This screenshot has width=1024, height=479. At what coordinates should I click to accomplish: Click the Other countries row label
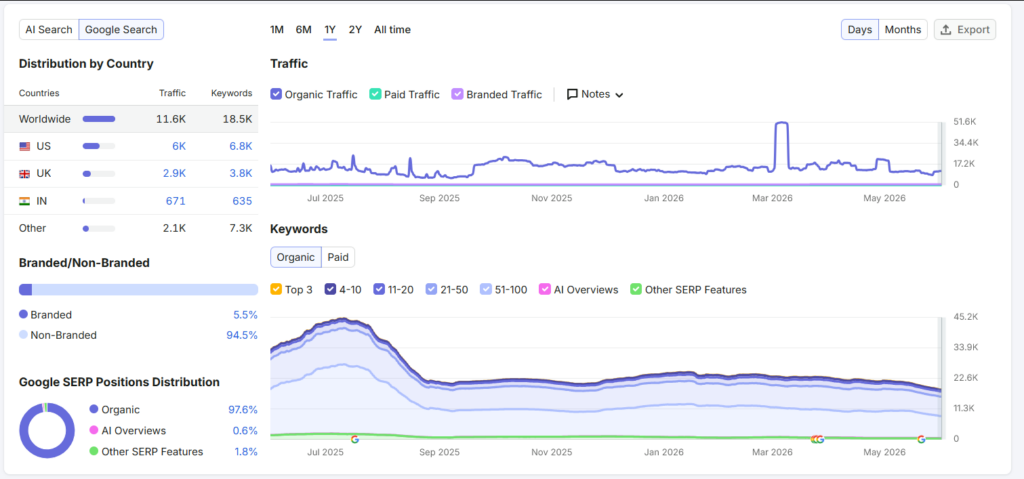[33, 228]
